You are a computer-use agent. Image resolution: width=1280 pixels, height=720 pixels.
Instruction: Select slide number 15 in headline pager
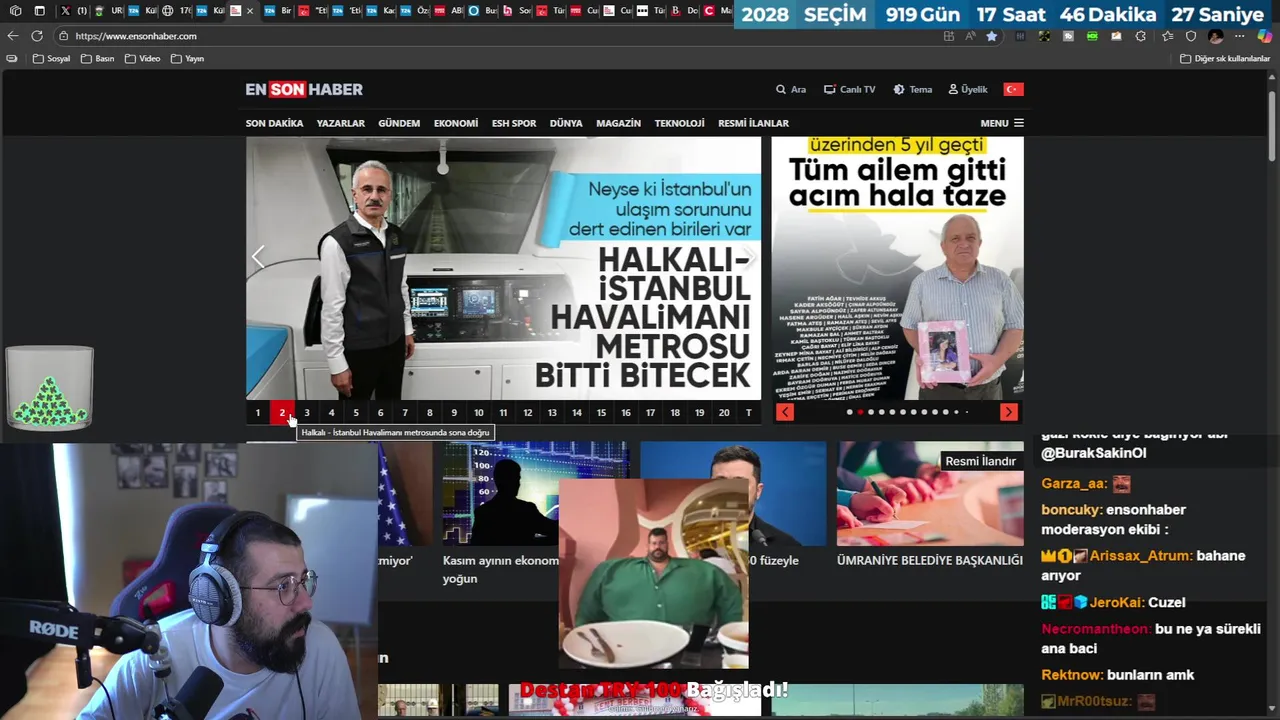click(x=601, y=412)
